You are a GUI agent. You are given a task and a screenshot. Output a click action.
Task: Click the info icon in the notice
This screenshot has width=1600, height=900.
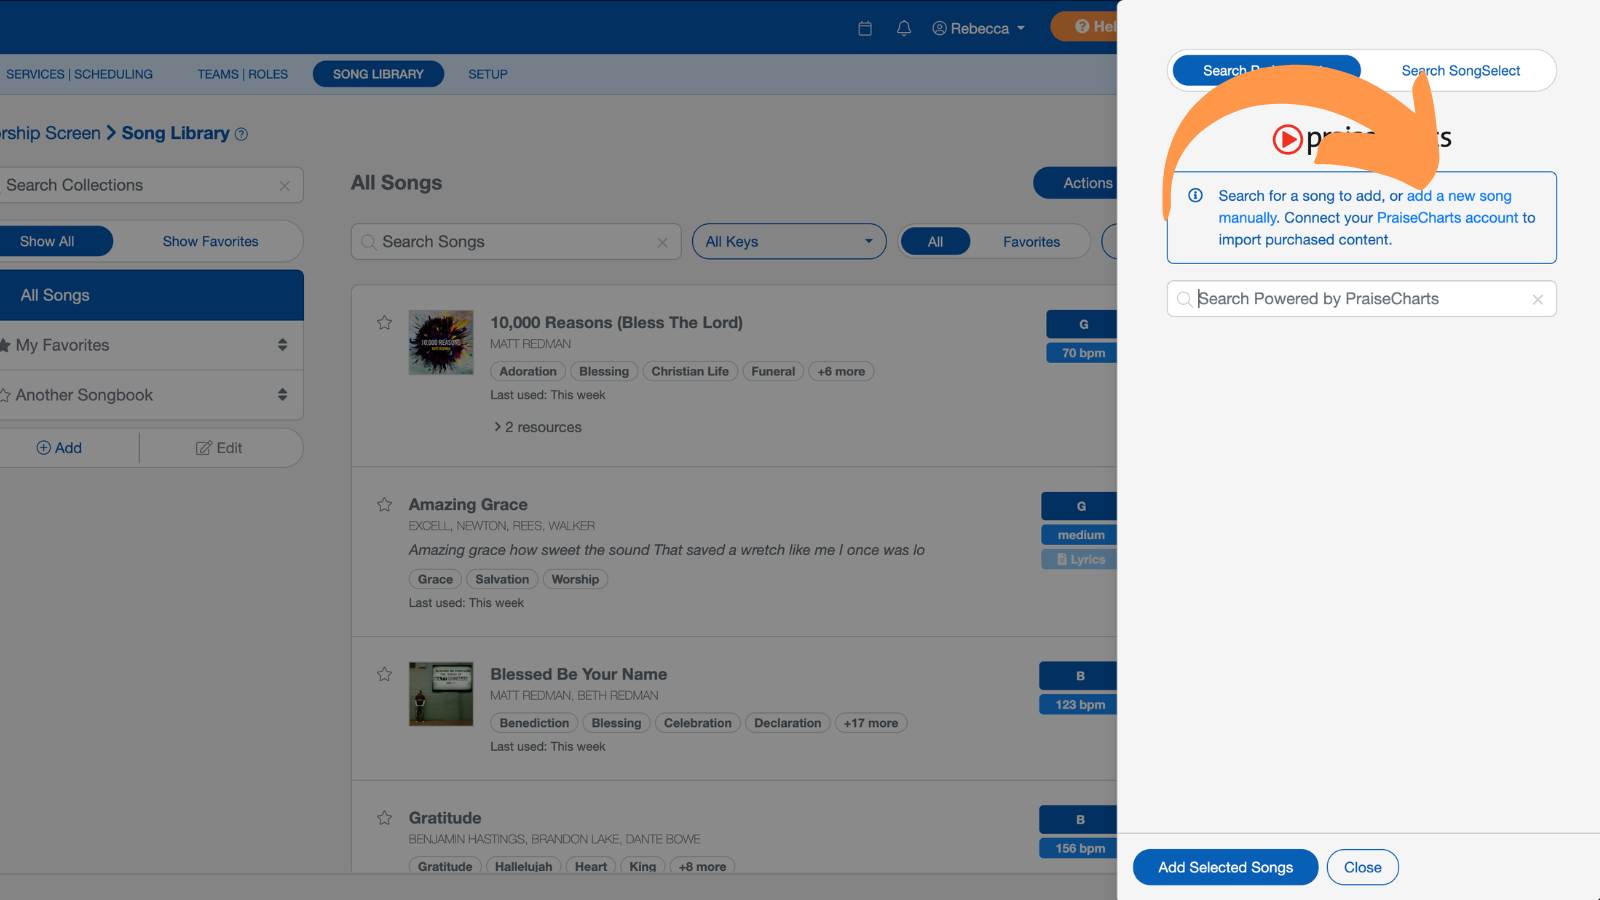tap(1195, 196)
